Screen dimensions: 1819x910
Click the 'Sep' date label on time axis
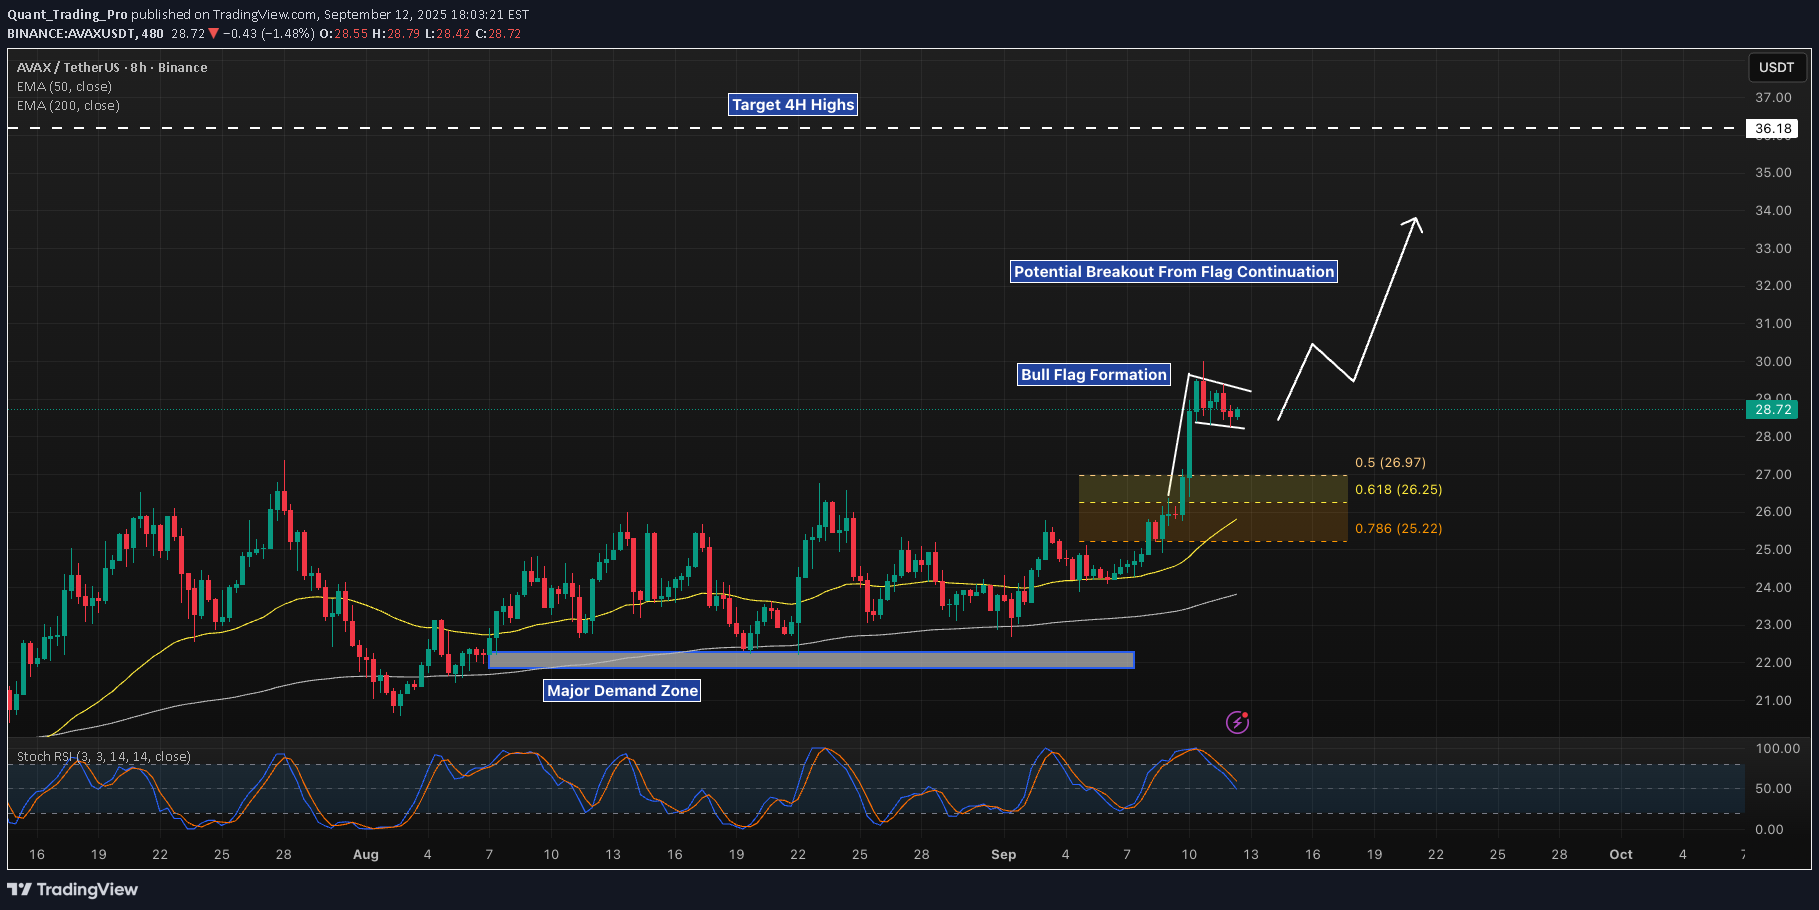pos(1003,855)
